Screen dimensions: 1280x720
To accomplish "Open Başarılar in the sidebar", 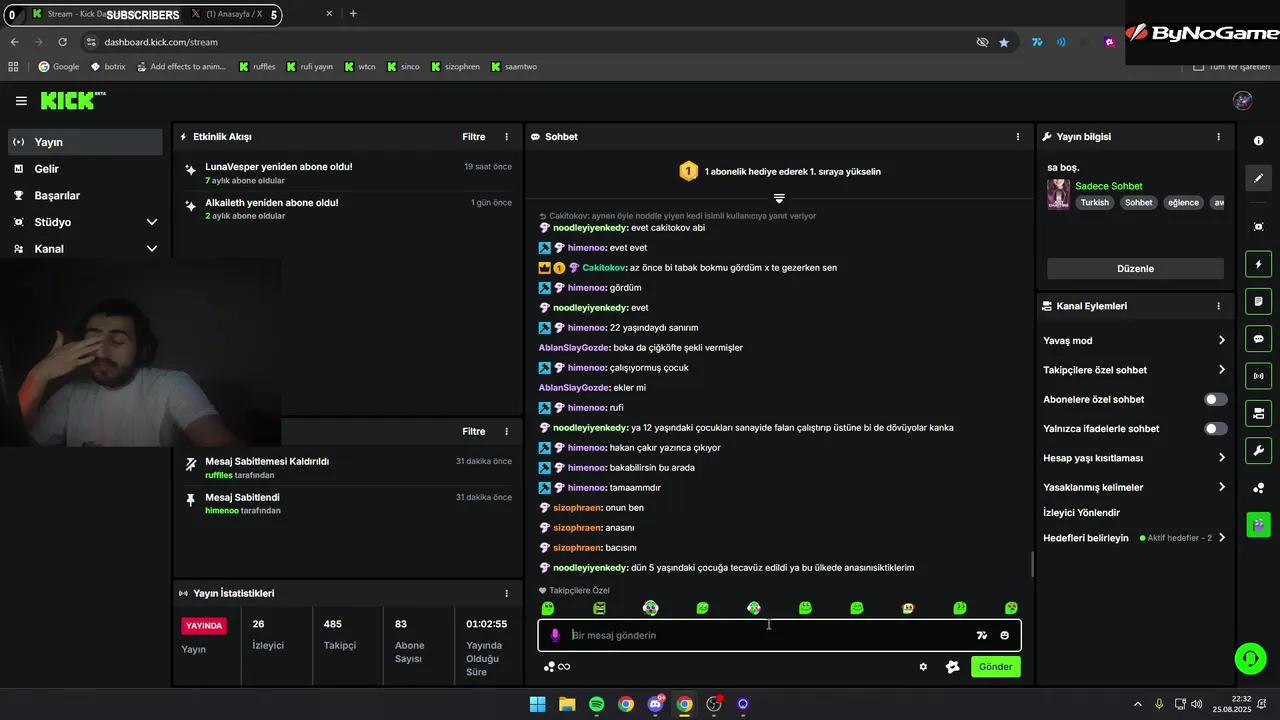I will click(x=85, y=196).
